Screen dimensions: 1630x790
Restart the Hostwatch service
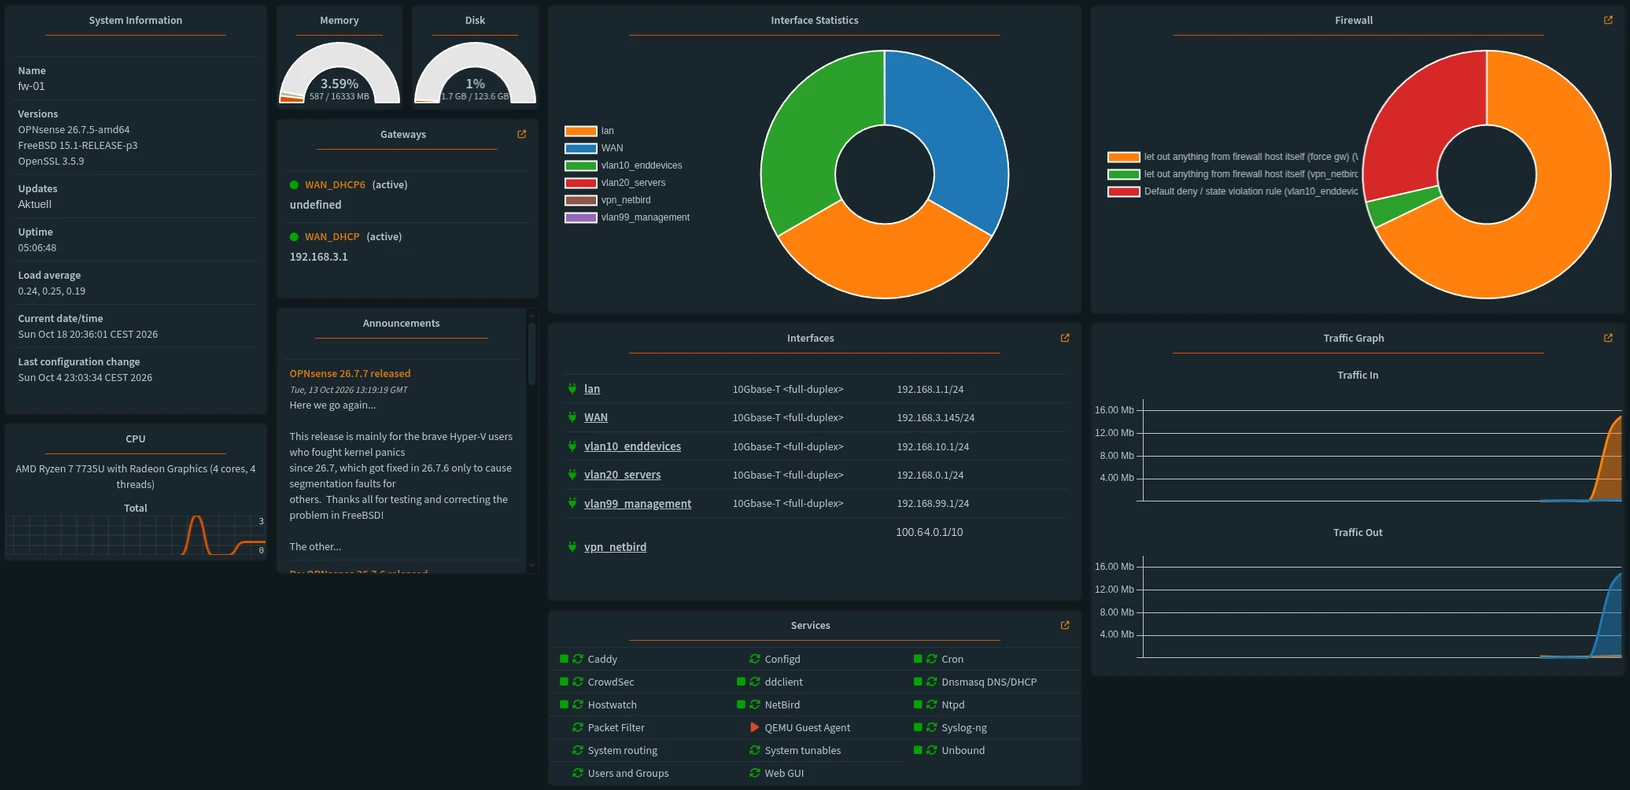pos(578,705)
